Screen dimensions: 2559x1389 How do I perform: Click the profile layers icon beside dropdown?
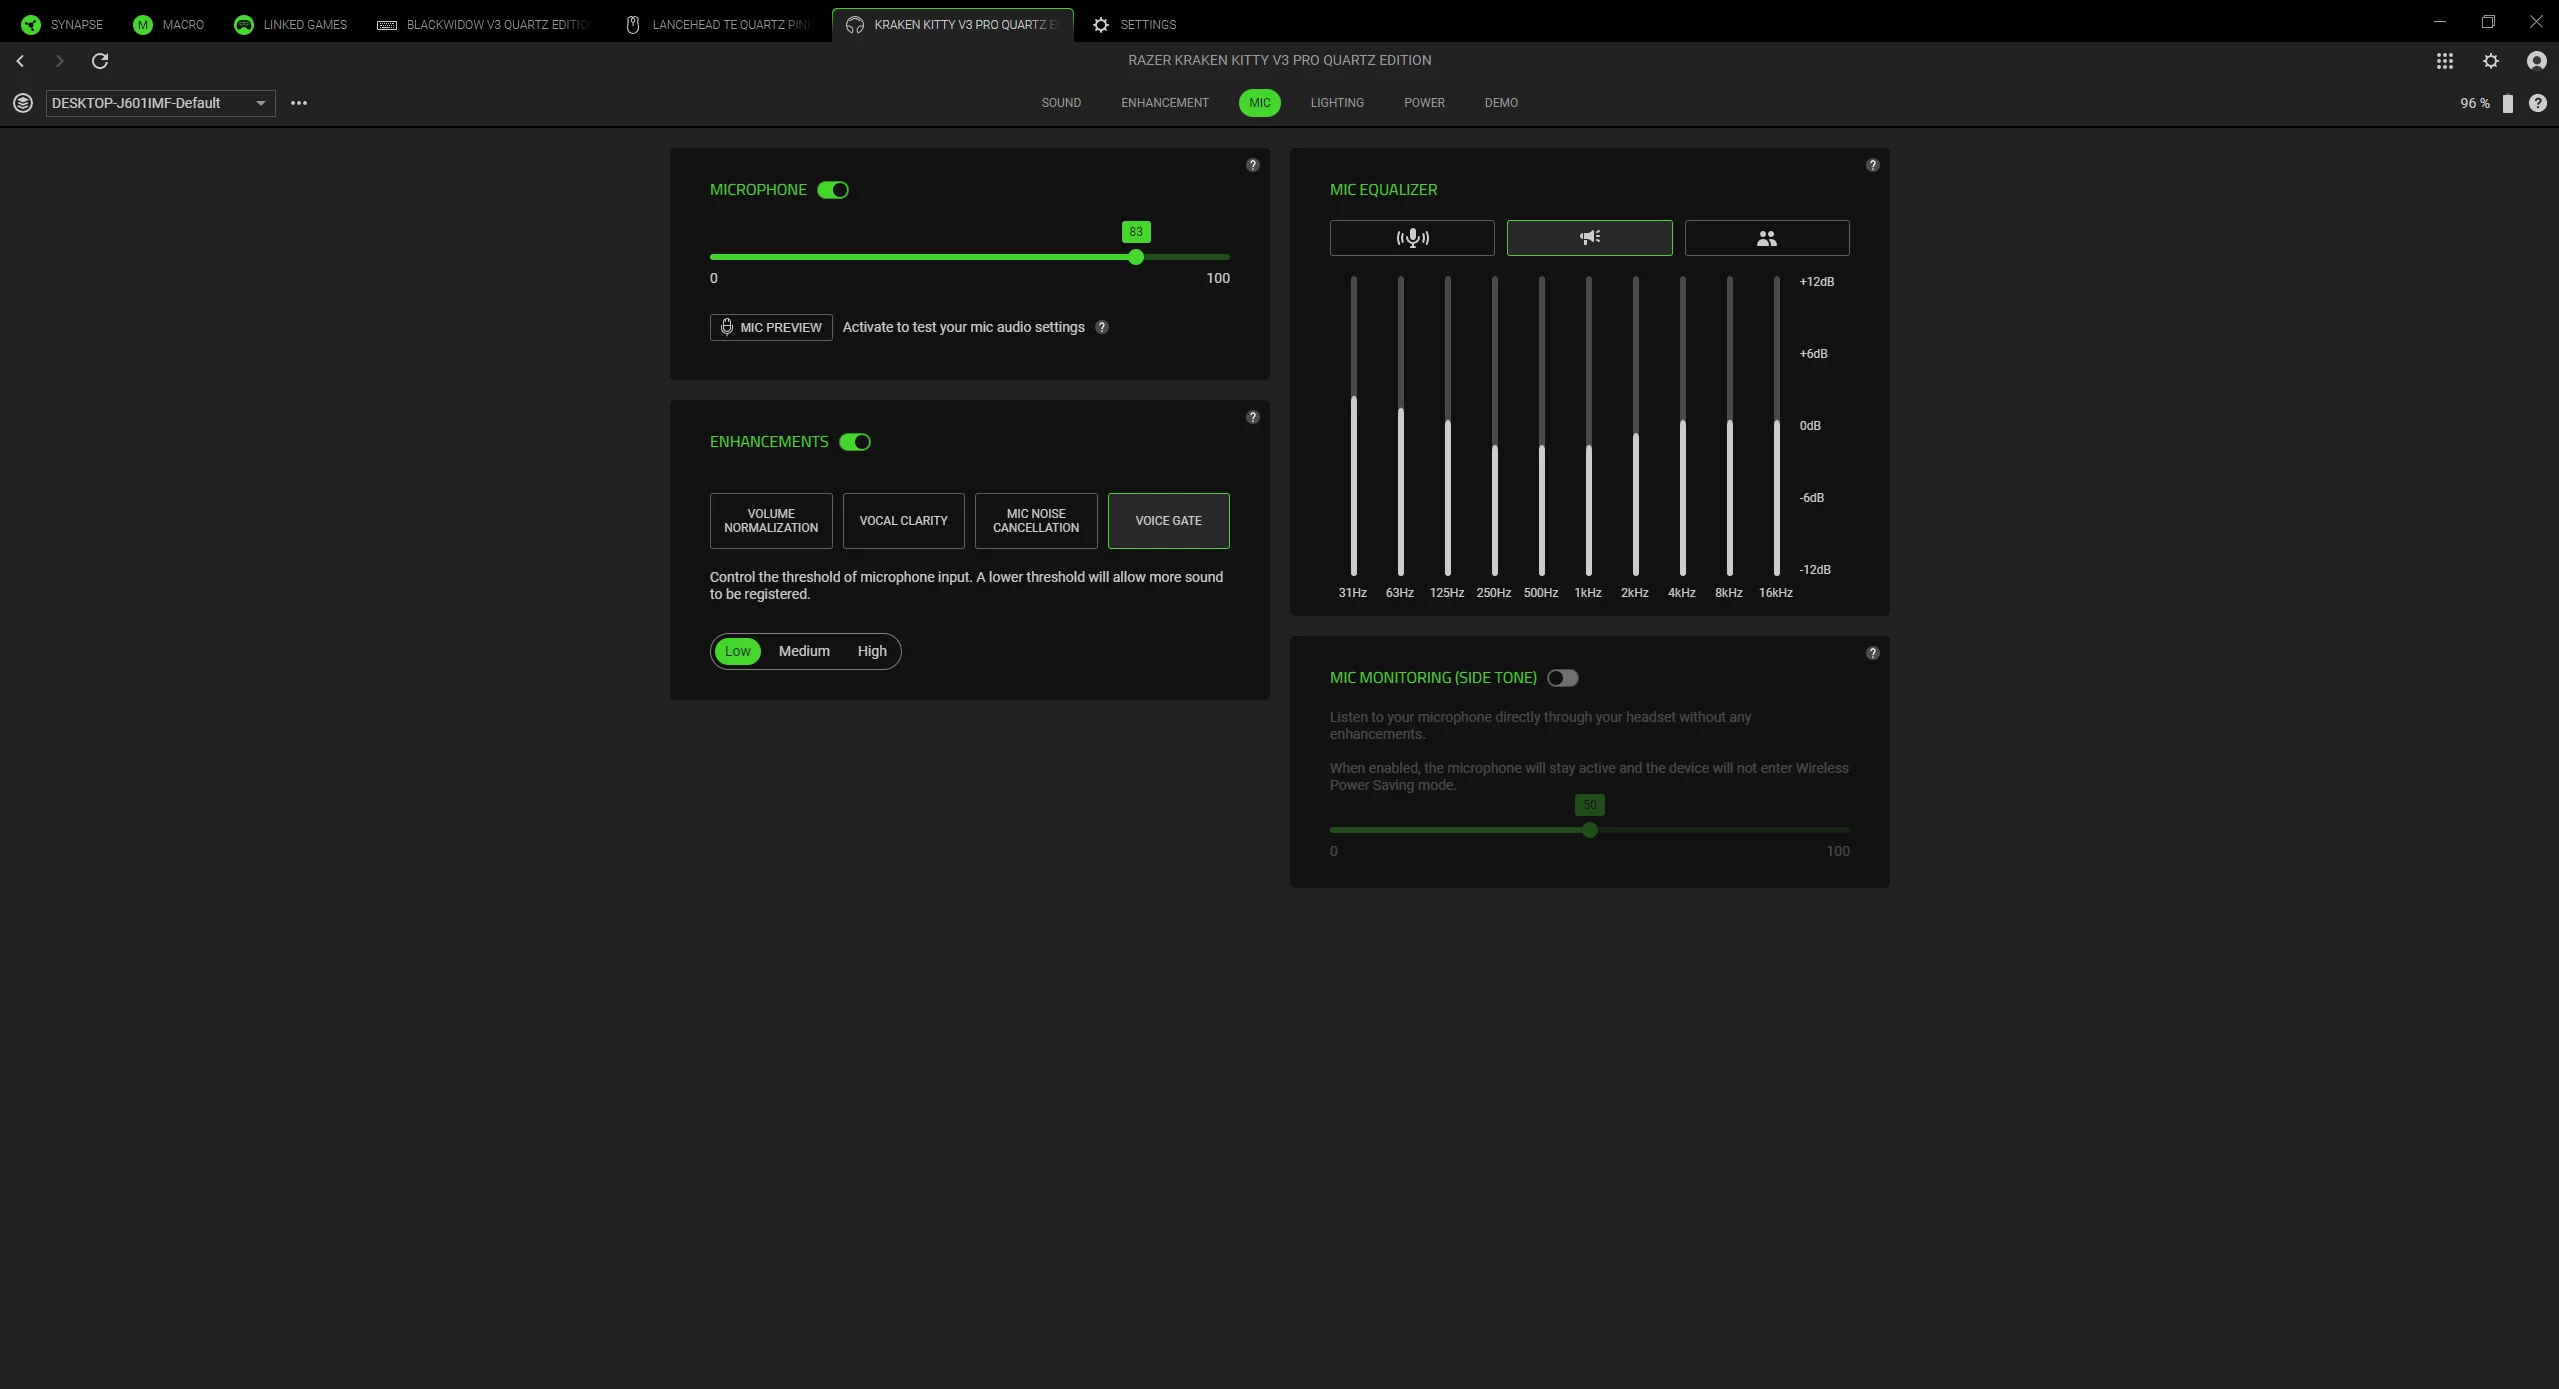coord(23,103)
